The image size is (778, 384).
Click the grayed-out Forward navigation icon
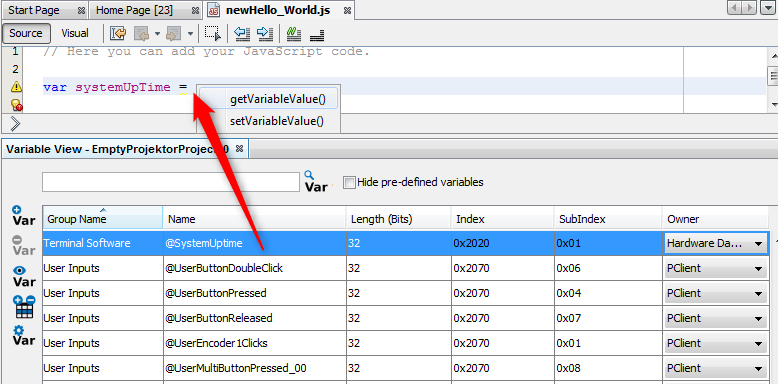(x=173, y=34)
